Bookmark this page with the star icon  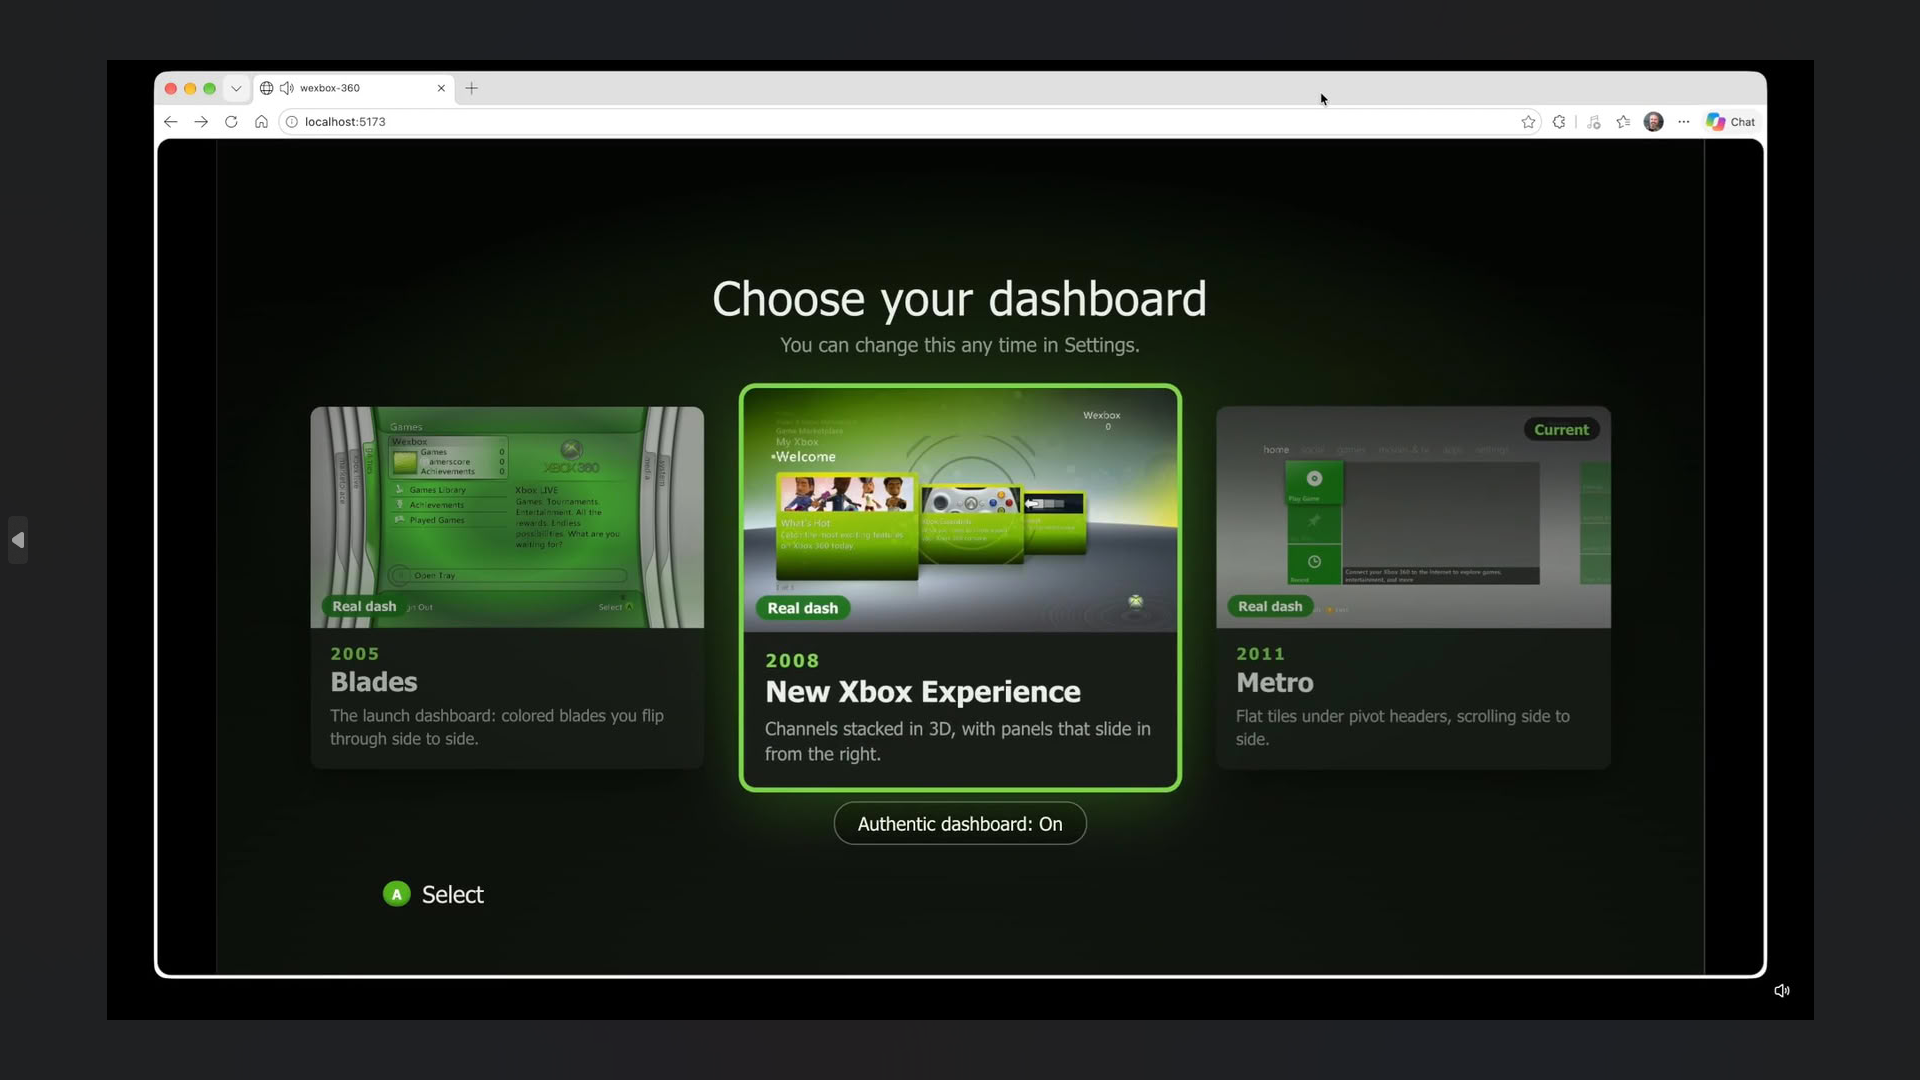(x=1528, y=122)
